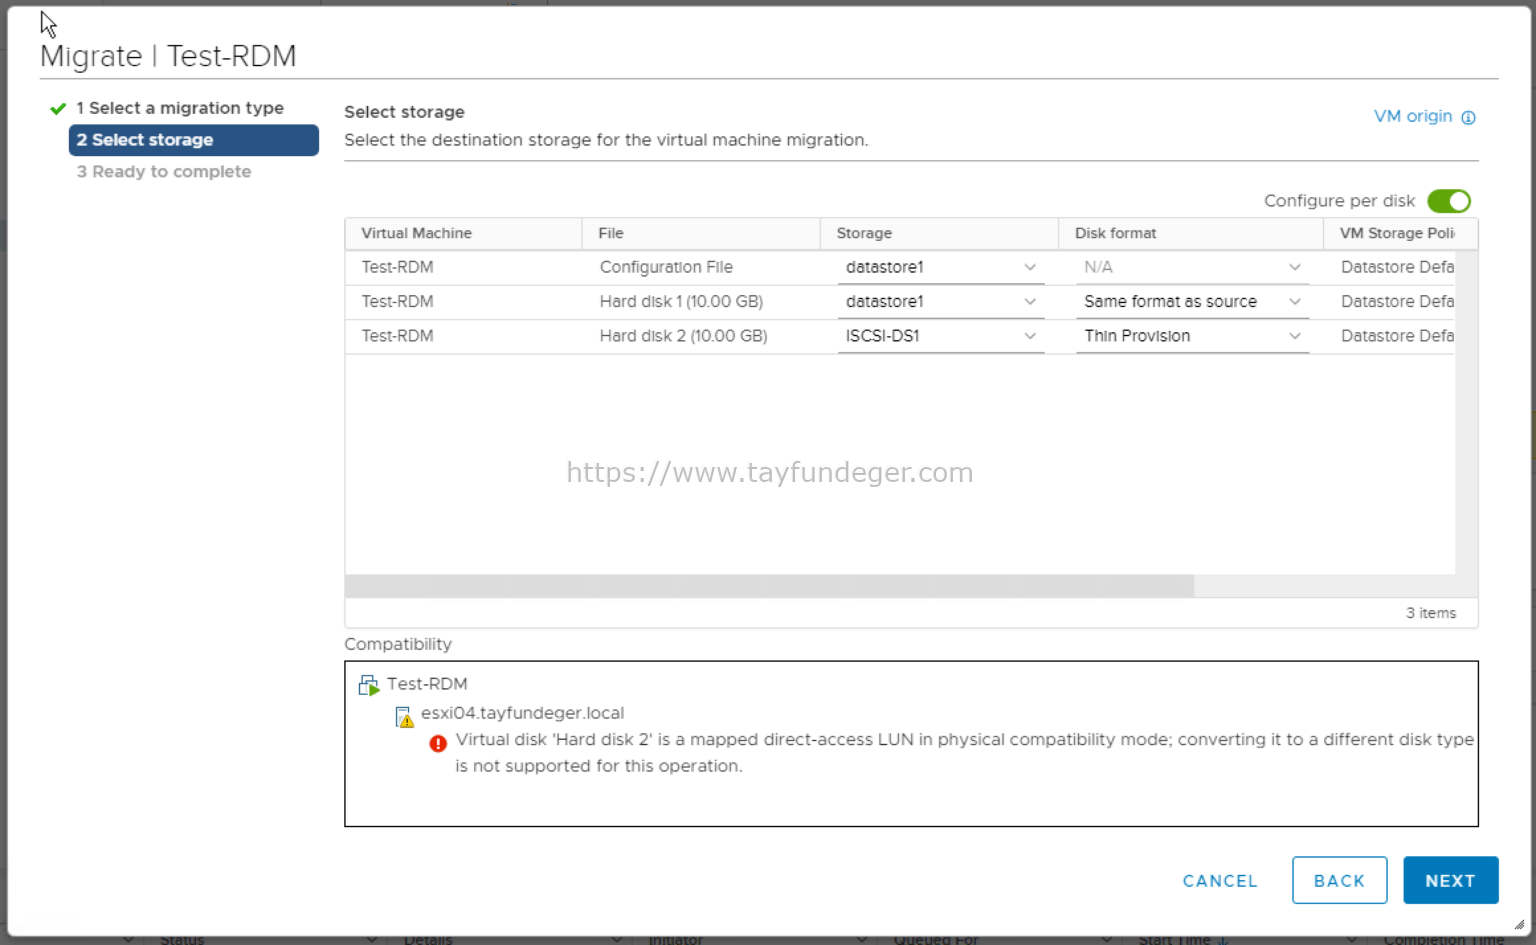Select step 2 Select storage
The height and width of the screenshot is (945, 1536).
coord(193,140)
